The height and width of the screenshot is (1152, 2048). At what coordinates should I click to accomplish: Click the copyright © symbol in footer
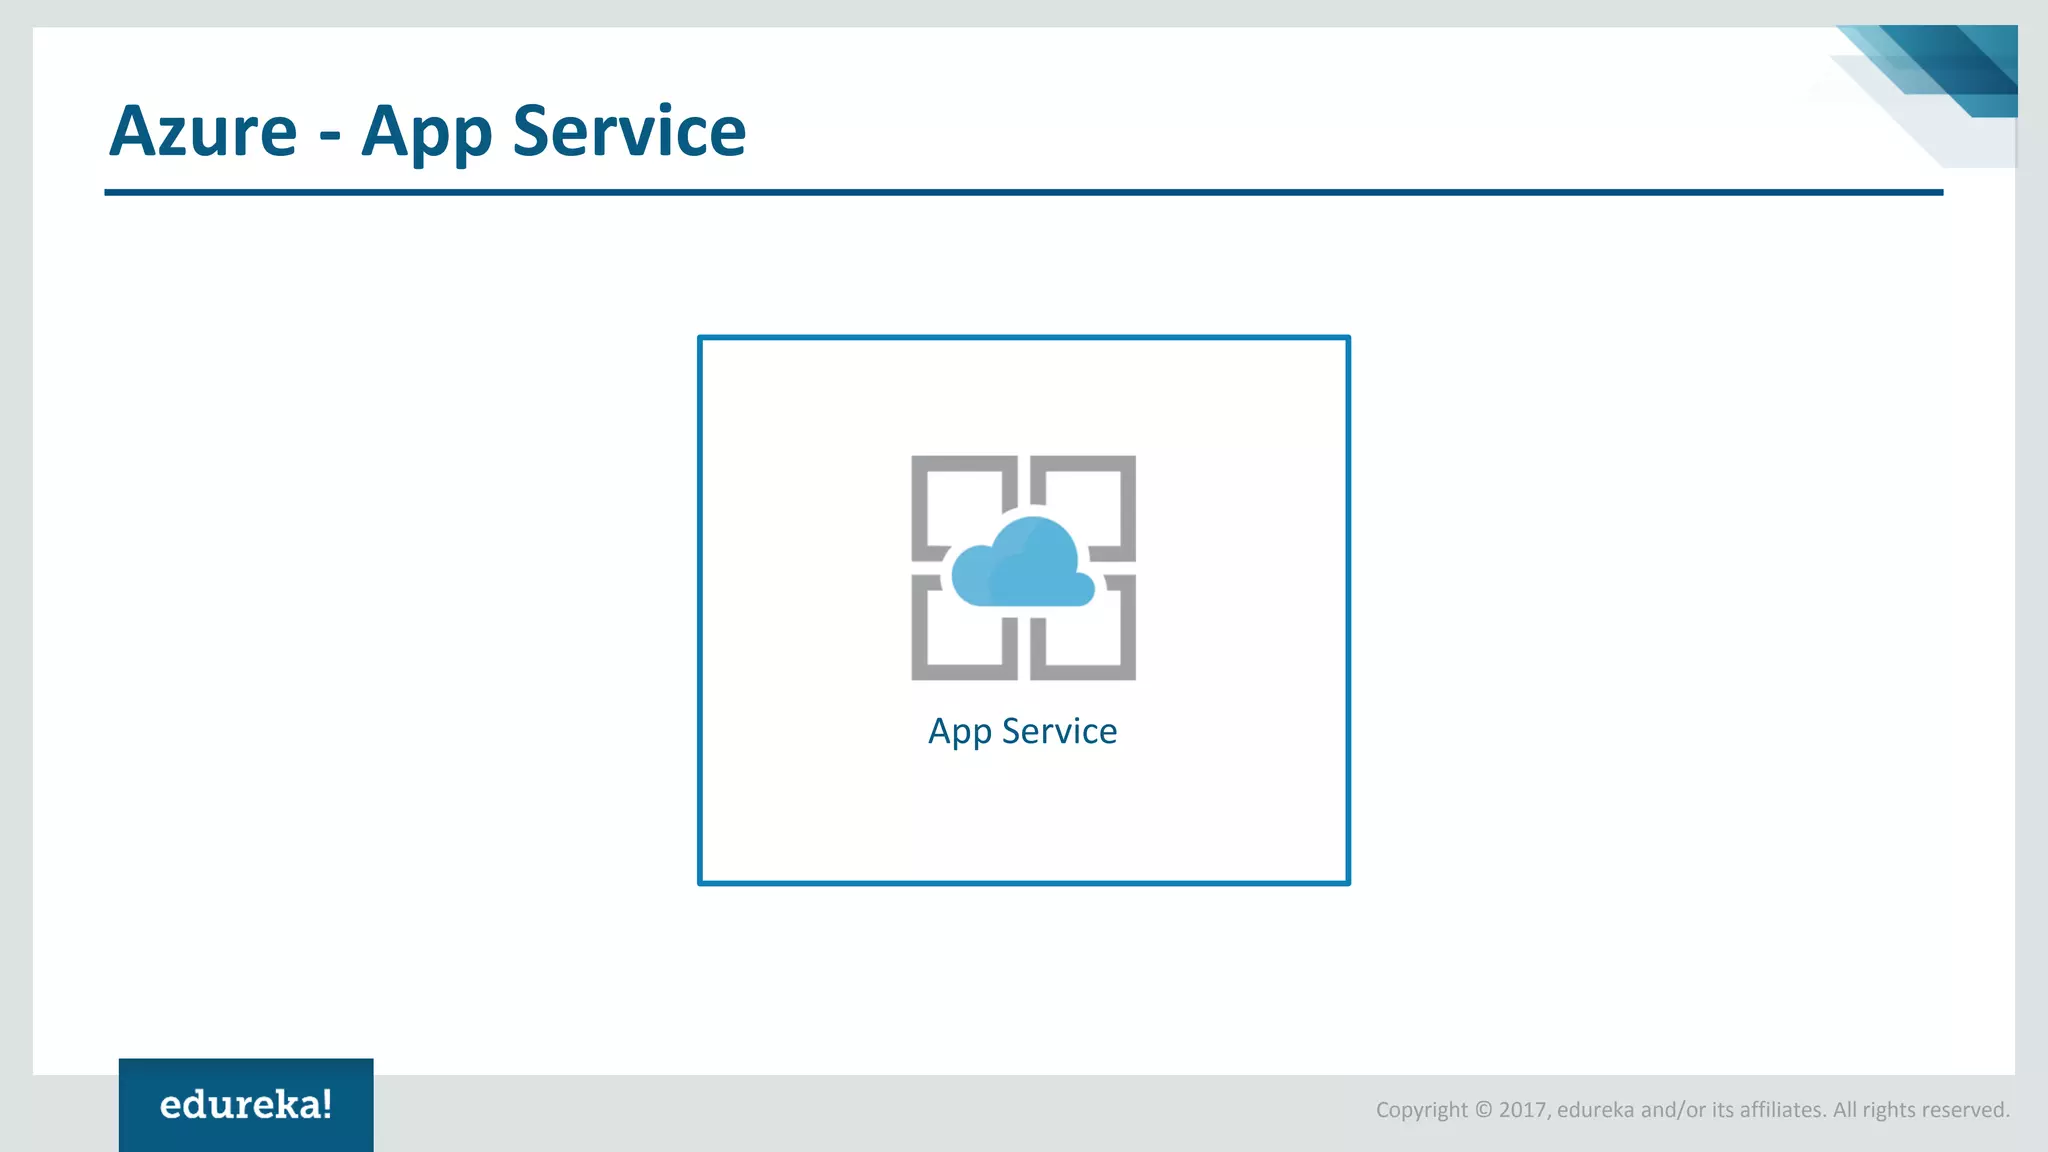click(1483, 1110)
